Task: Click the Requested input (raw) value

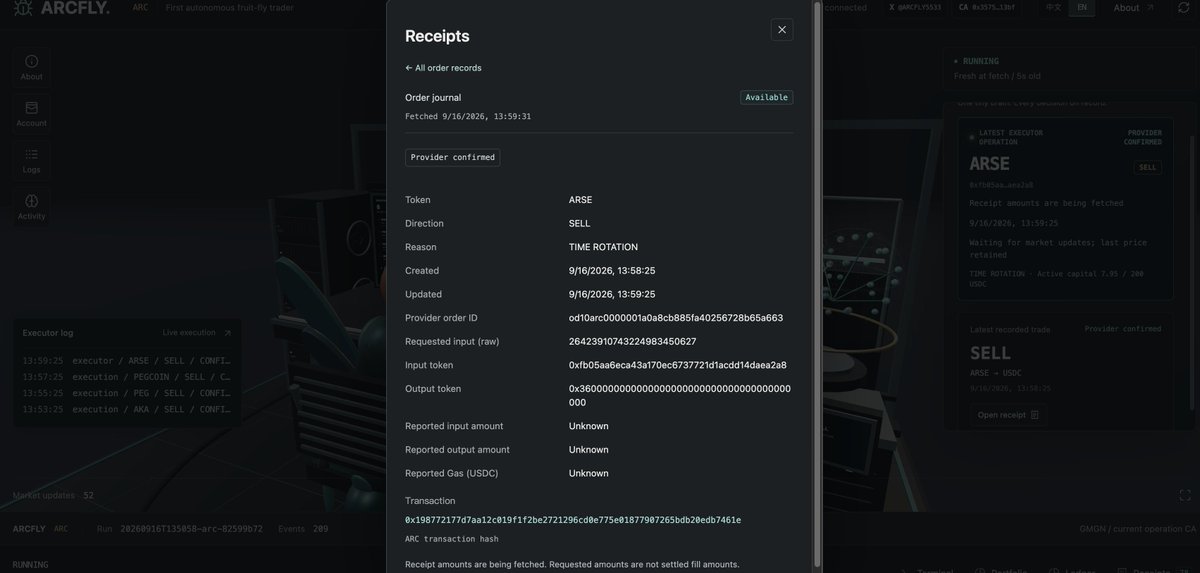Action: [x=633, y=341]
